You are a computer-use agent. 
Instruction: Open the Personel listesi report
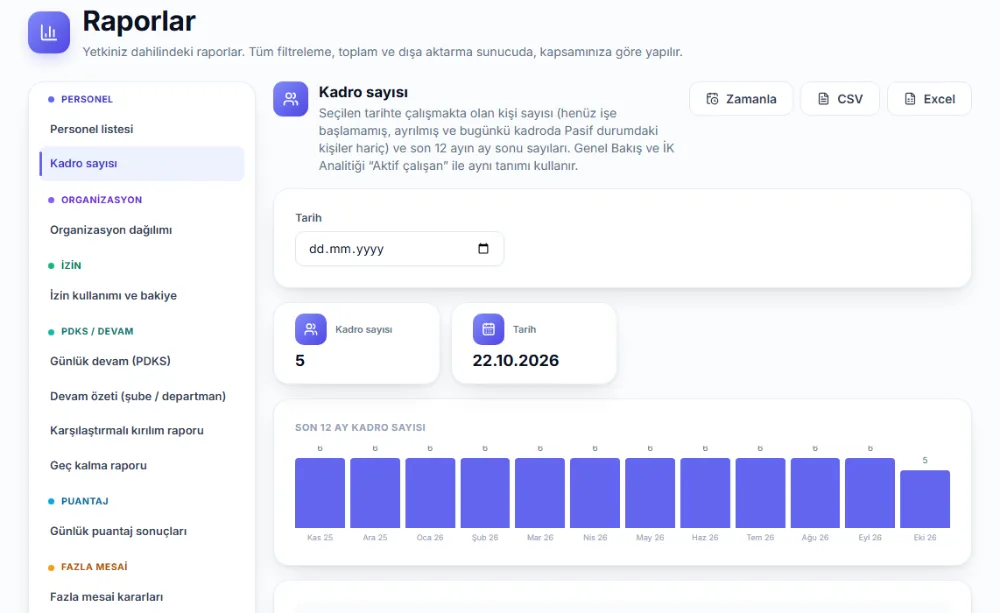(x=142, y=129)
